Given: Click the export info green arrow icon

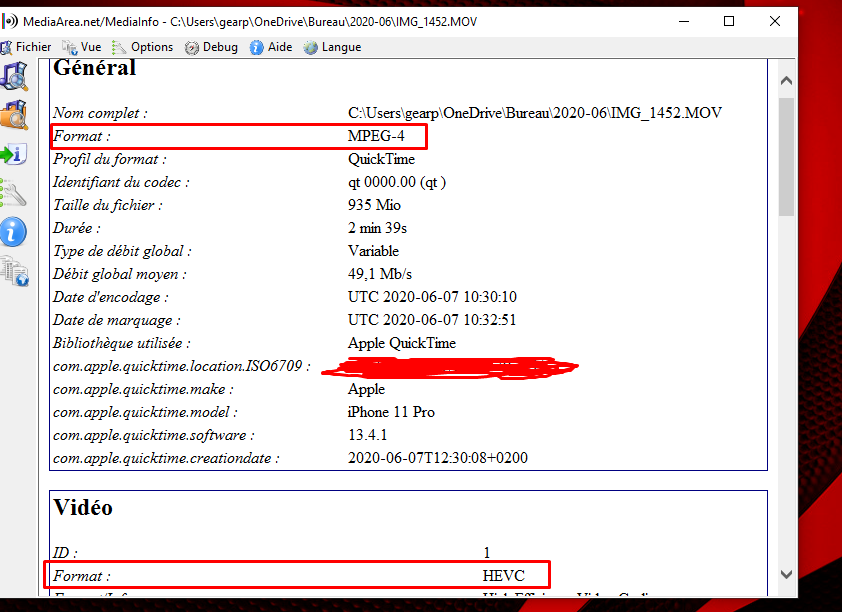Looking at the screenshot, I should (14, 154).
